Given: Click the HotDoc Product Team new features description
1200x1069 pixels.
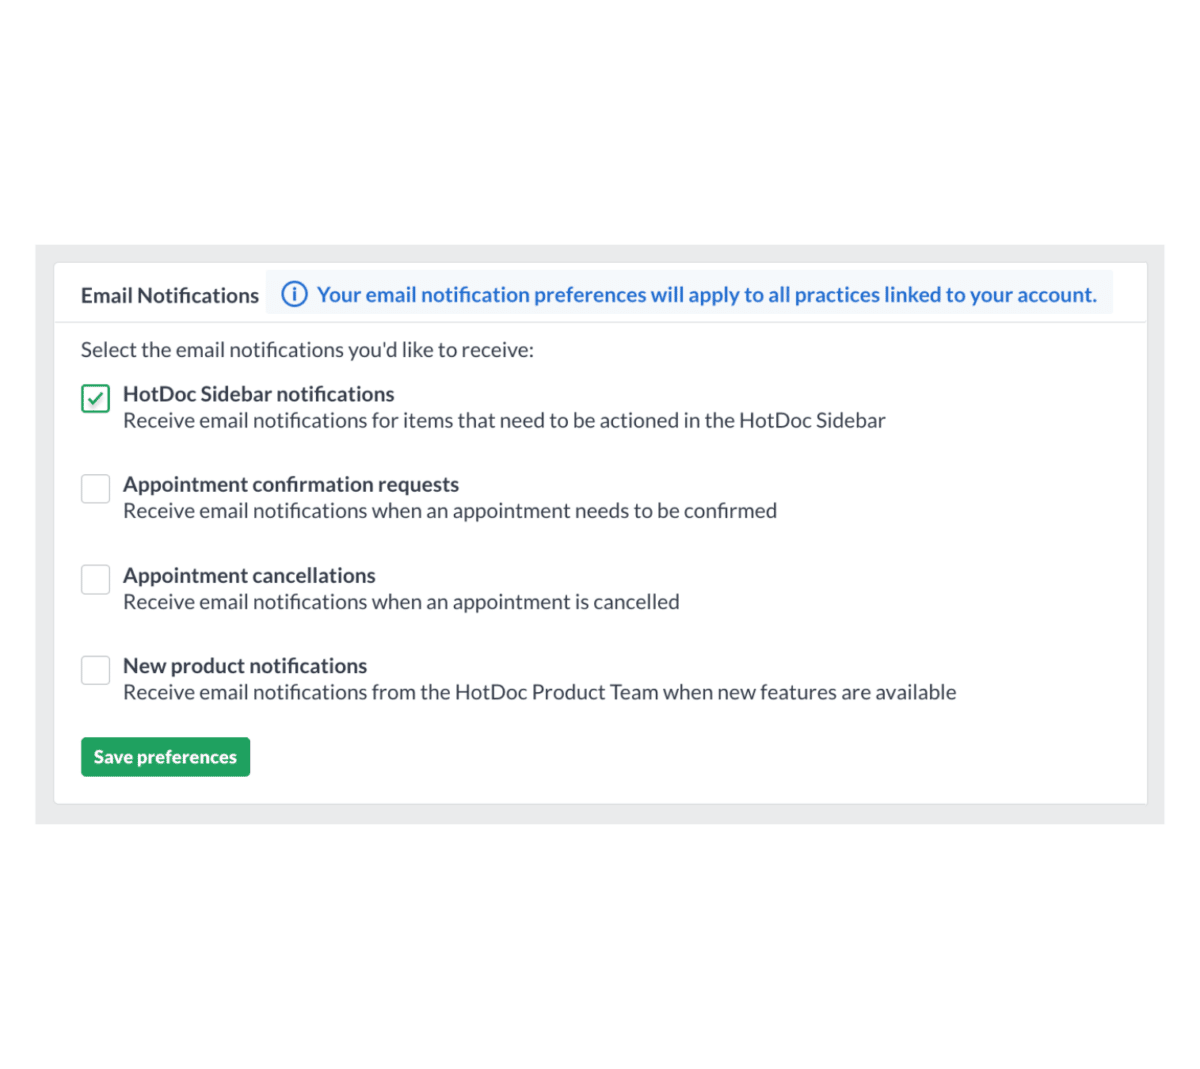Looking at the screenshot, I should coord(539,693).
